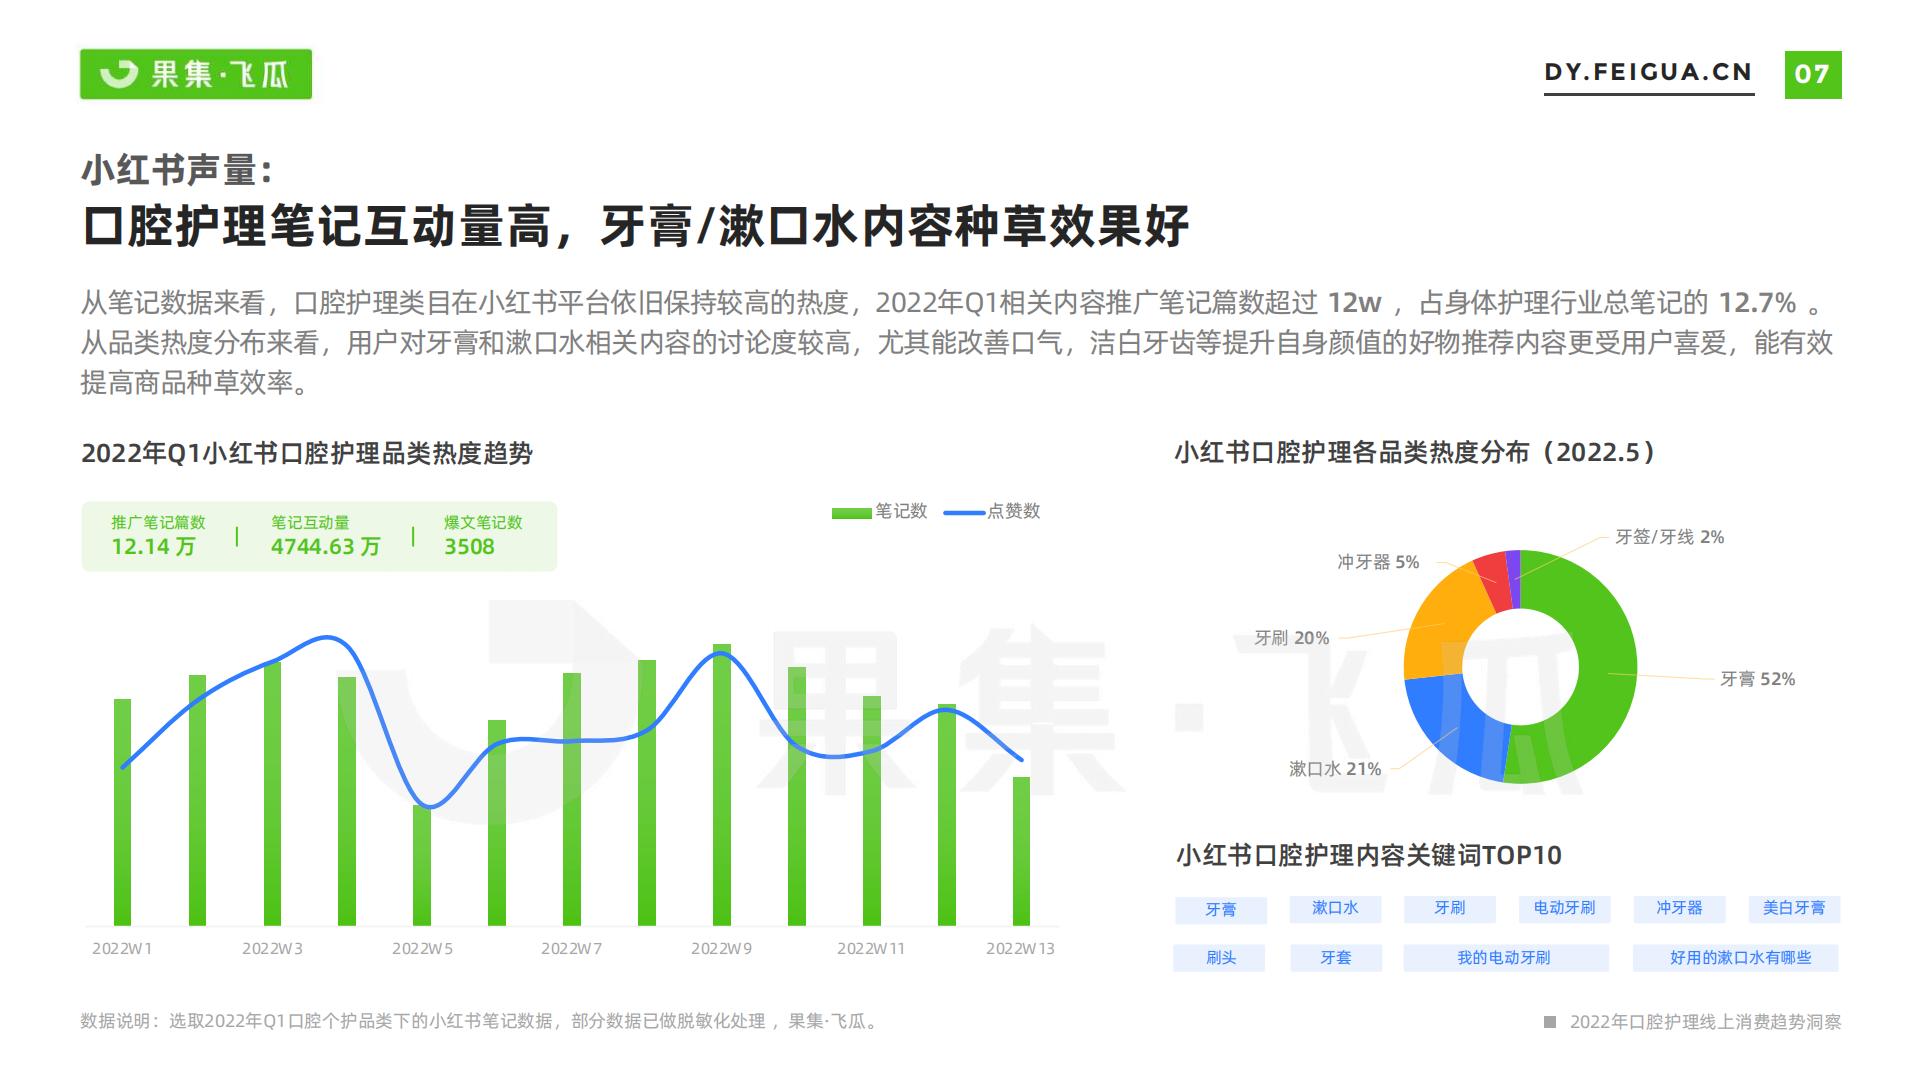The height and width of the screenshot is (1080, 1920).
Task: Click the 2022W5 axis label
Action: (422, 948)
